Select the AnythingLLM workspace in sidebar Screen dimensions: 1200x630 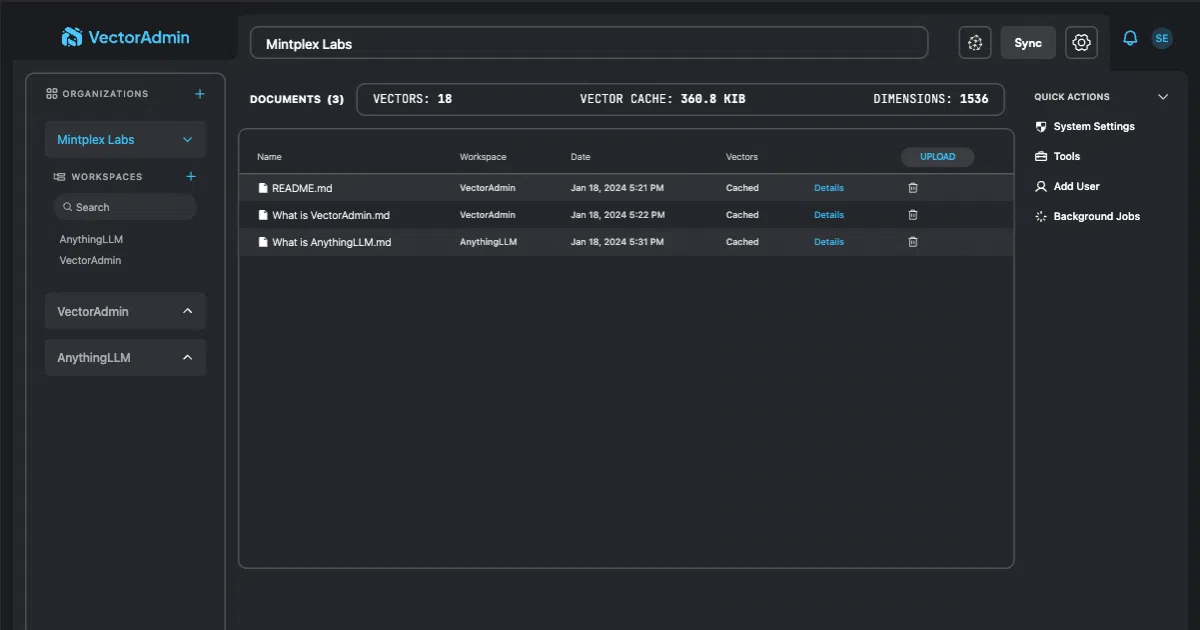pyautogui.click(x=91, y=240)
